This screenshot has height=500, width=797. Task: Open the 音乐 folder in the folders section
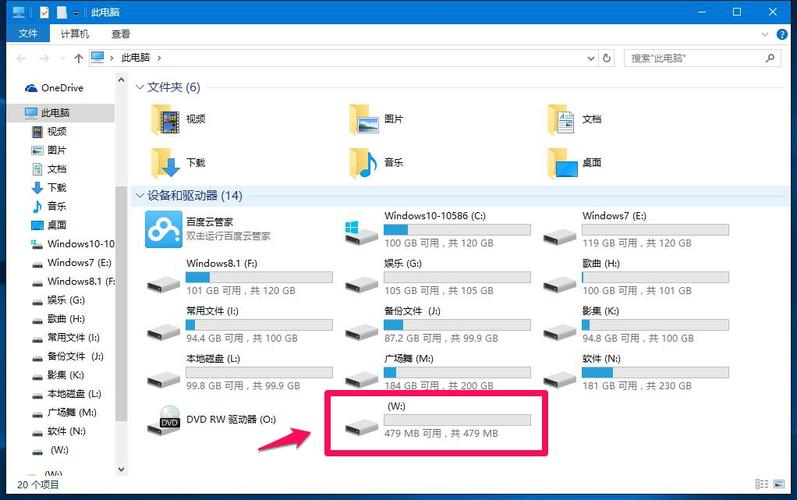click(363, 162)
